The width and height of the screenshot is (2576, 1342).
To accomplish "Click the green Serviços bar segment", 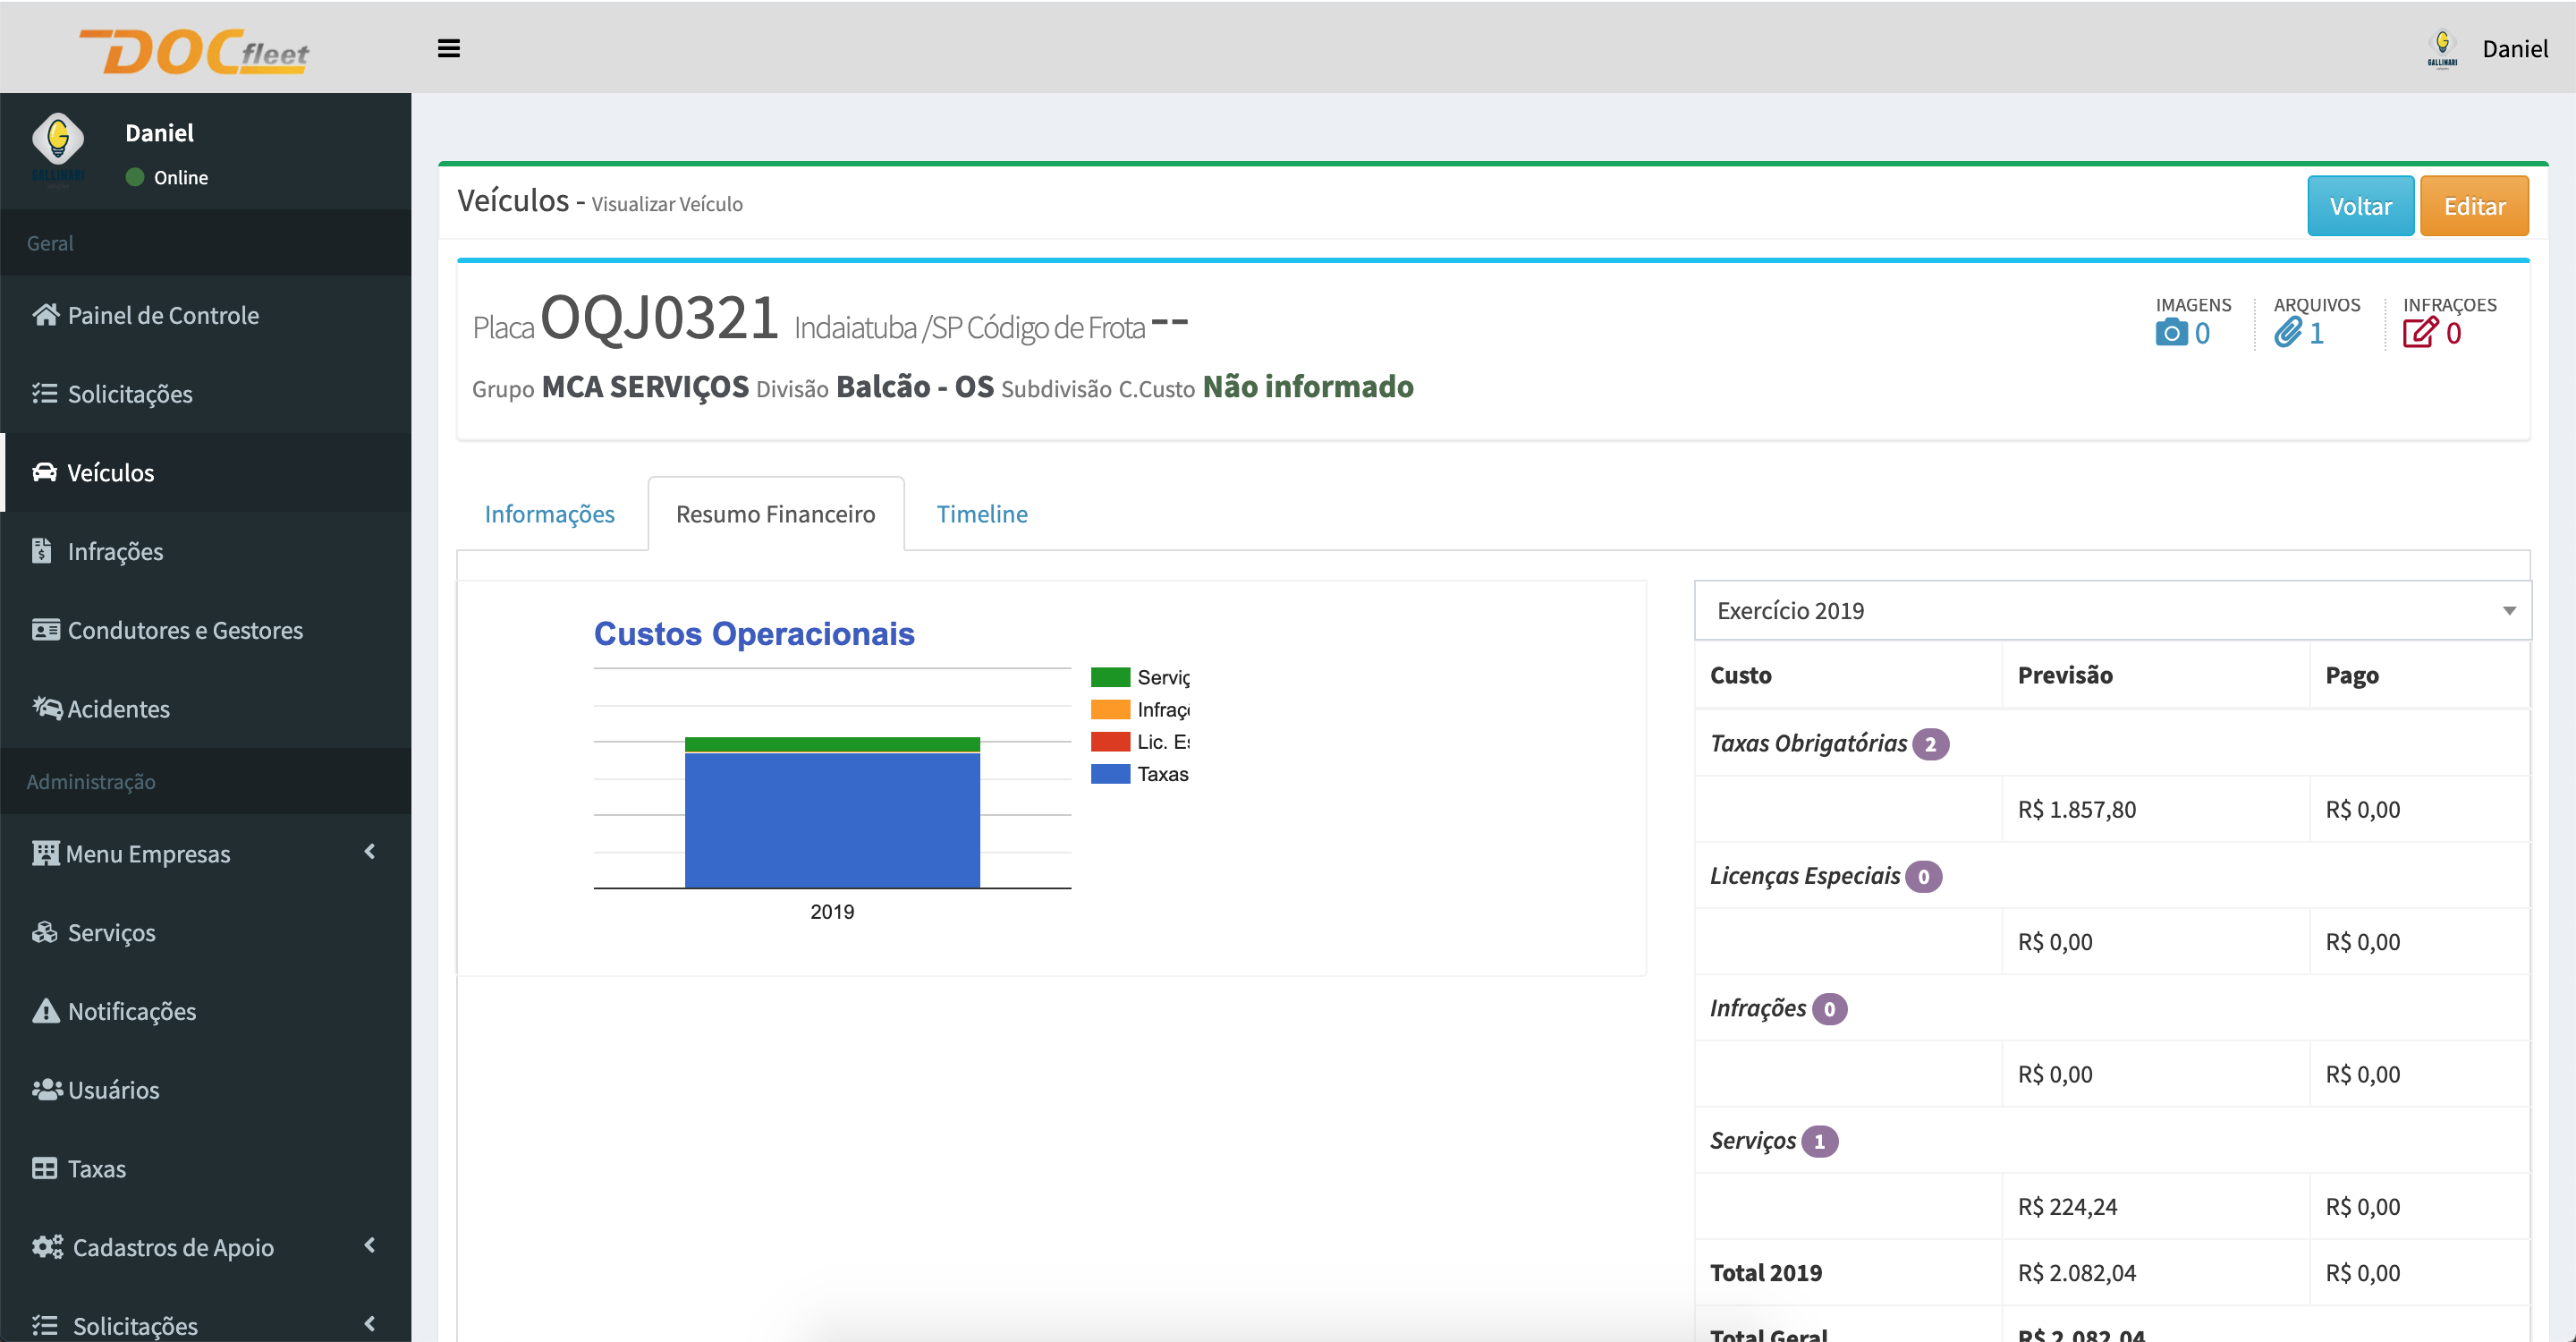I will pyautogui.click(x=832, y=744).
